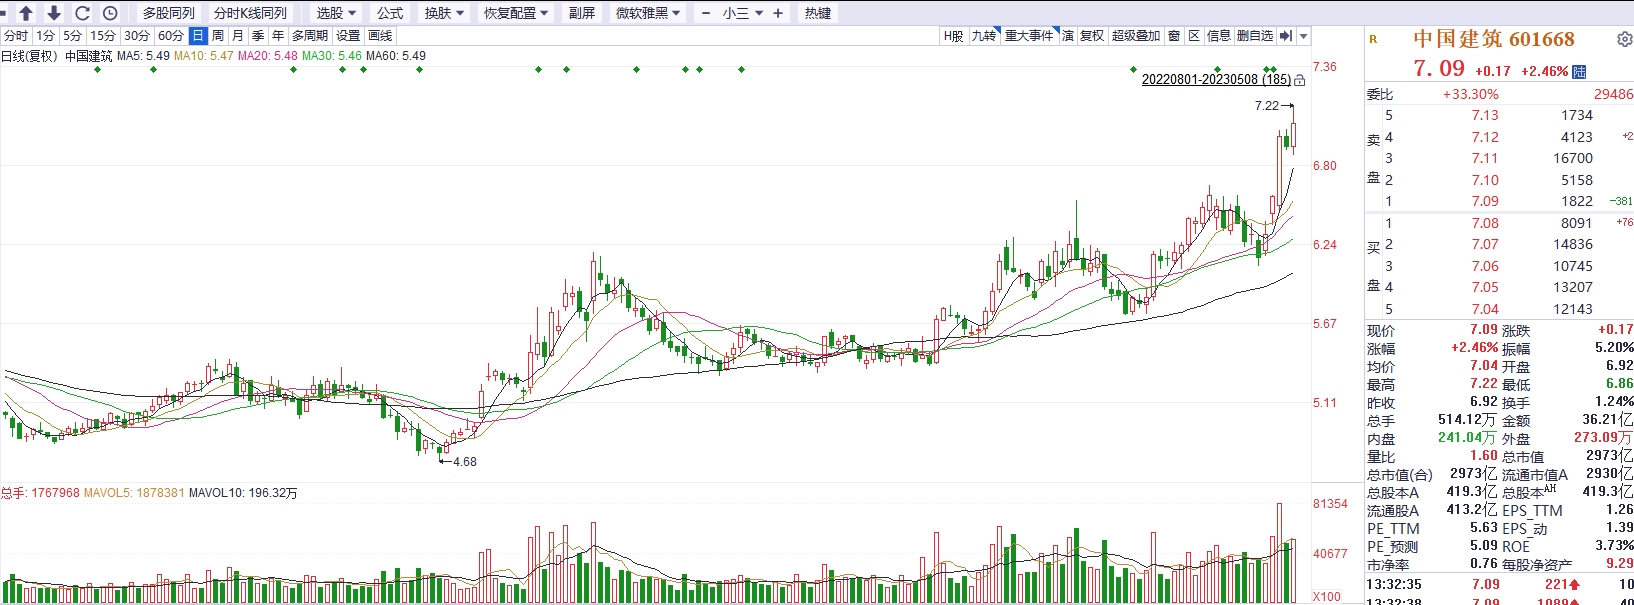Select the 周 weekly period tab

218,36
